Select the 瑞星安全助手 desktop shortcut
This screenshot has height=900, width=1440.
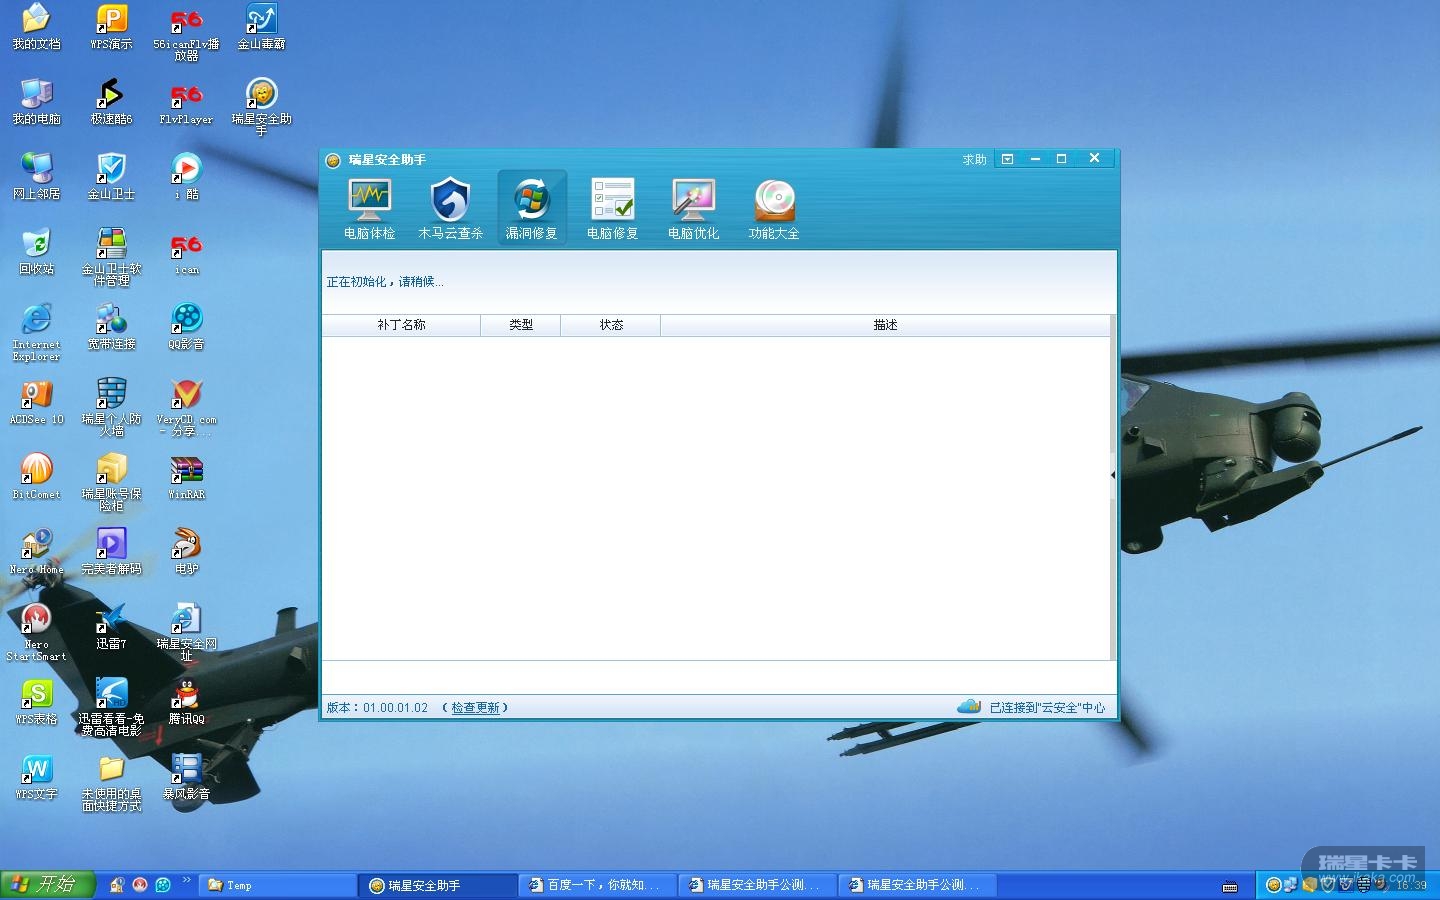(261, 107)
